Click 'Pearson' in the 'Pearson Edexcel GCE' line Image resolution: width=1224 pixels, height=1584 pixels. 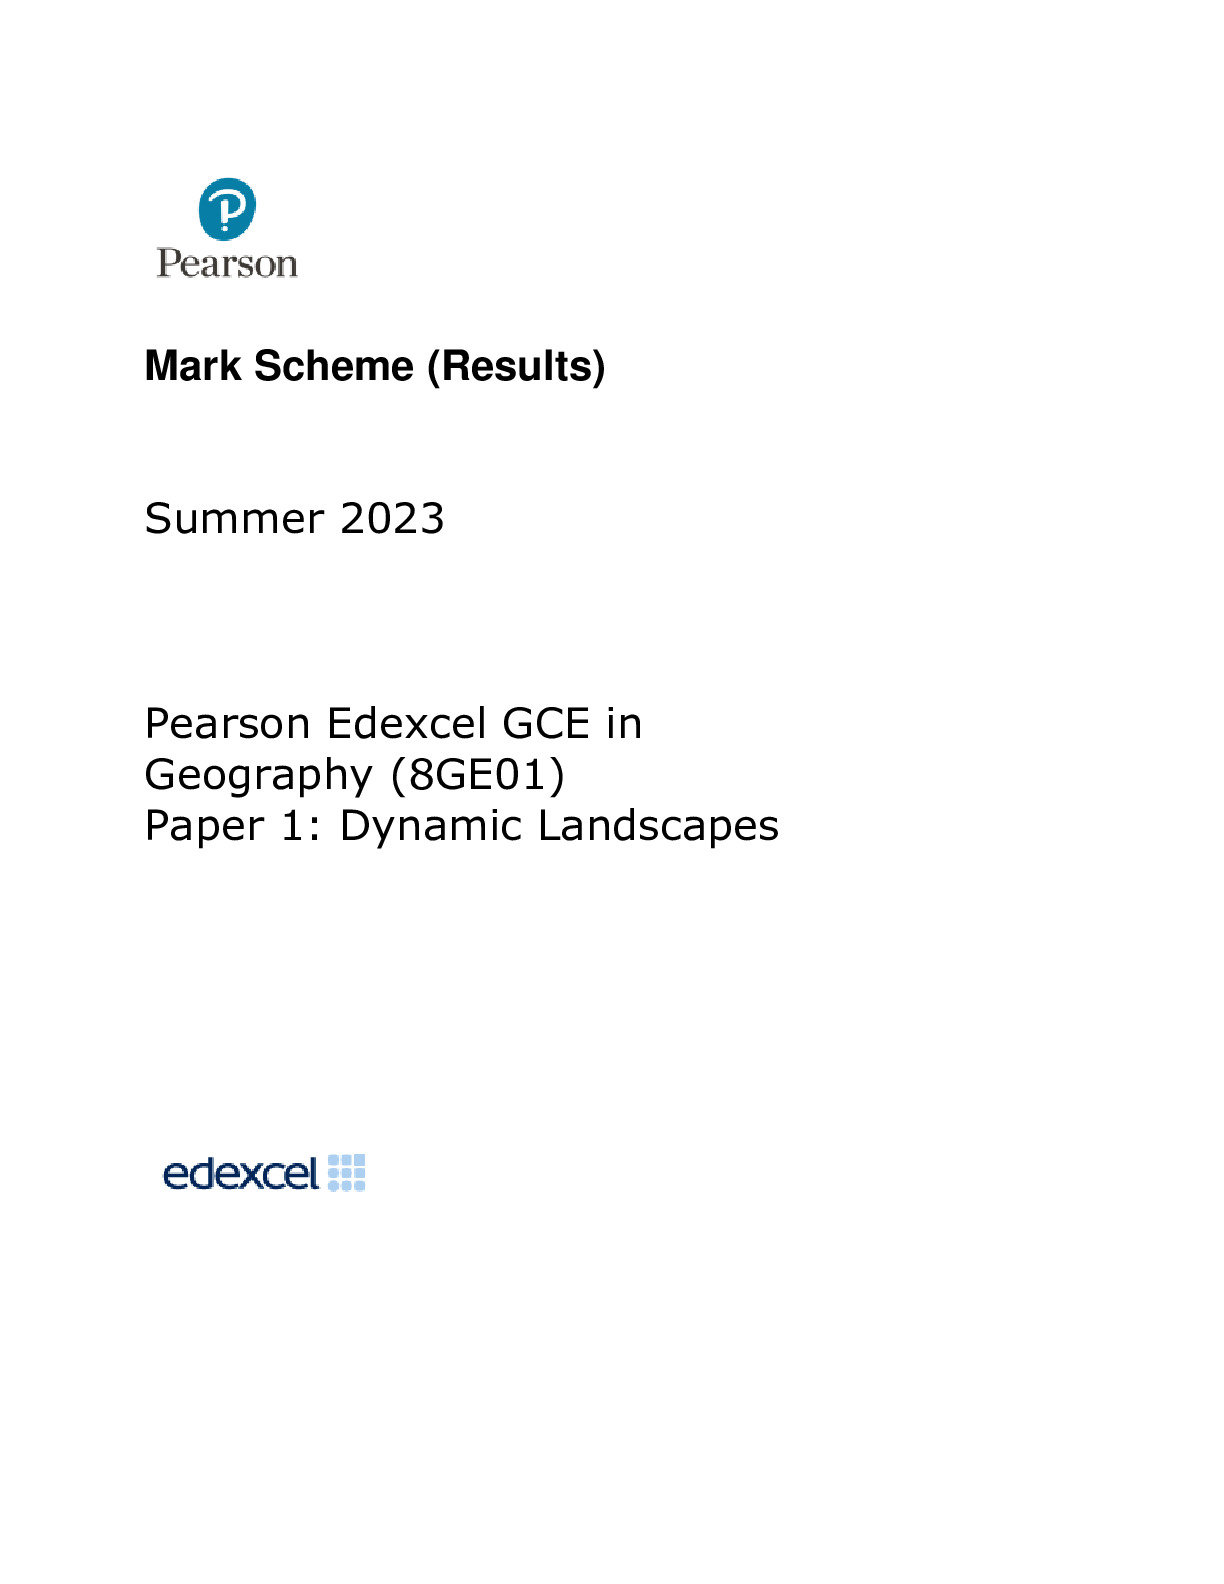[x=227, y=723]
